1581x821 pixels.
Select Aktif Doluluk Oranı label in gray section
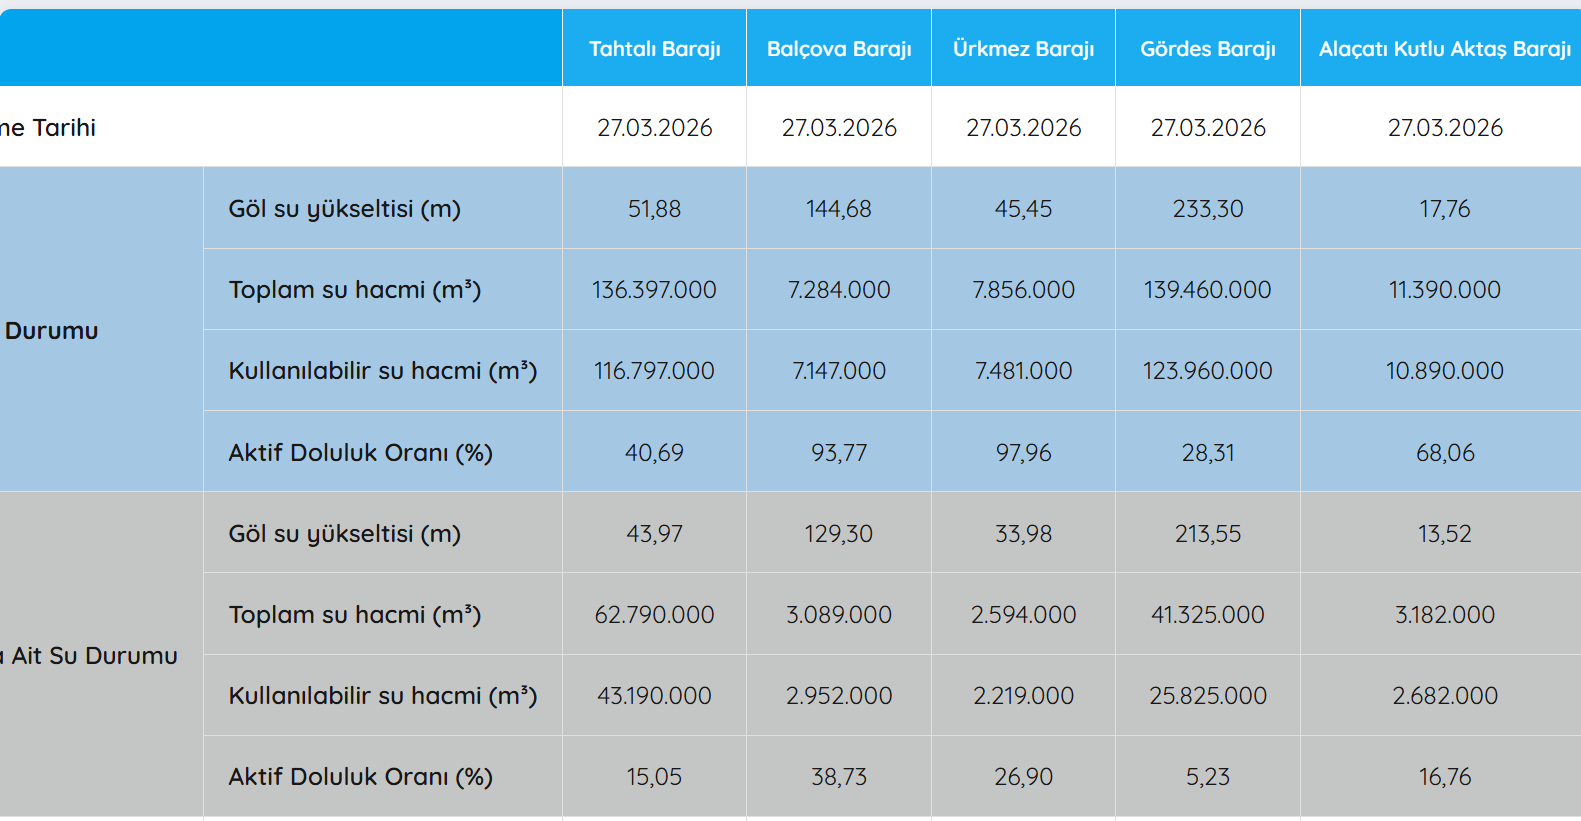tap(361, 777)
